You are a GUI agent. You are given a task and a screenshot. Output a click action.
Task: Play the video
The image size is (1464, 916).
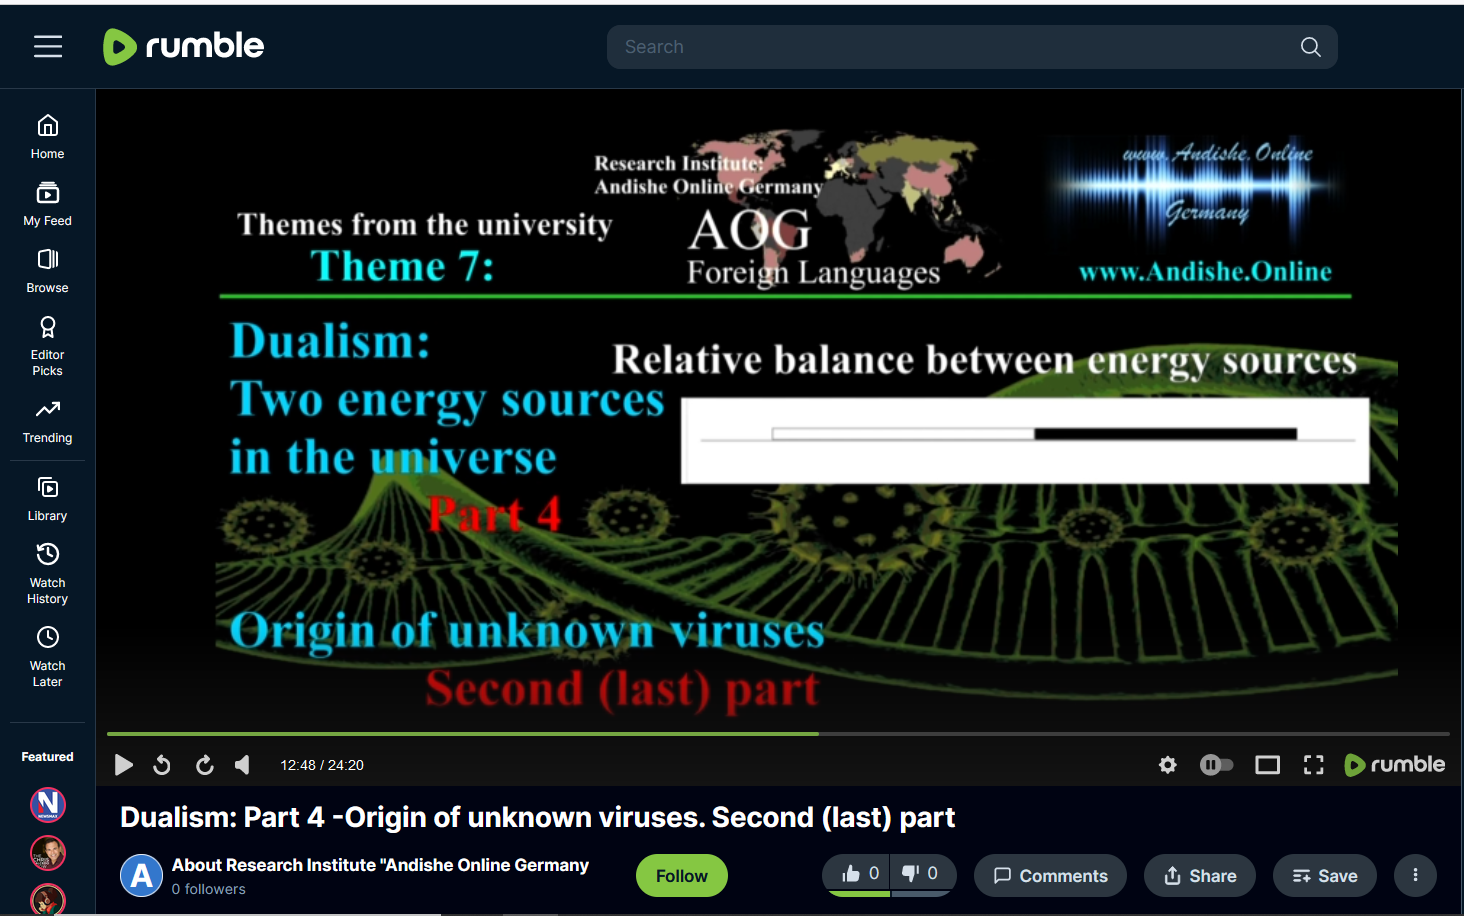point(124,765)
